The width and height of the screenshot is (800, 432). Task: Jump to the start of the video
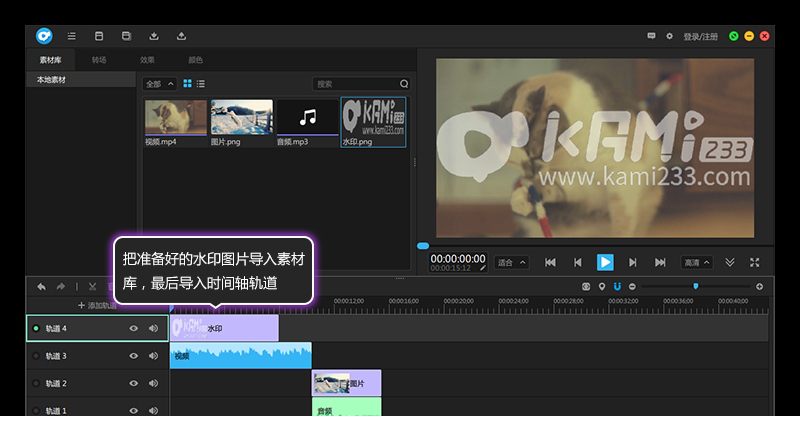point(550,262)
